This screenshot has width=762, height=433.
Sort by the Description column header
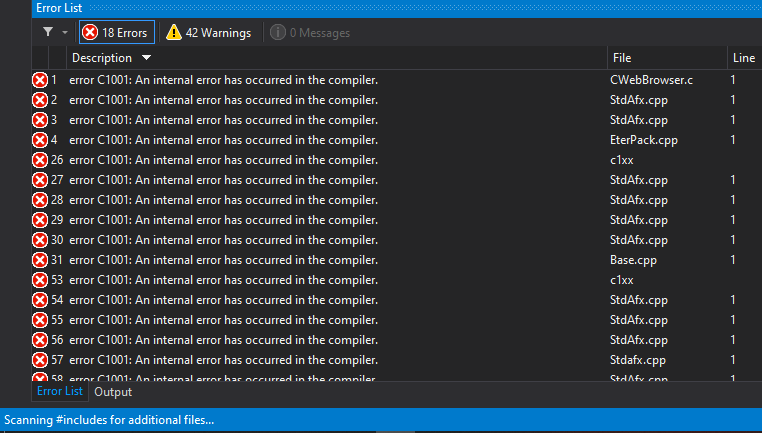click(x=102, y=58)
